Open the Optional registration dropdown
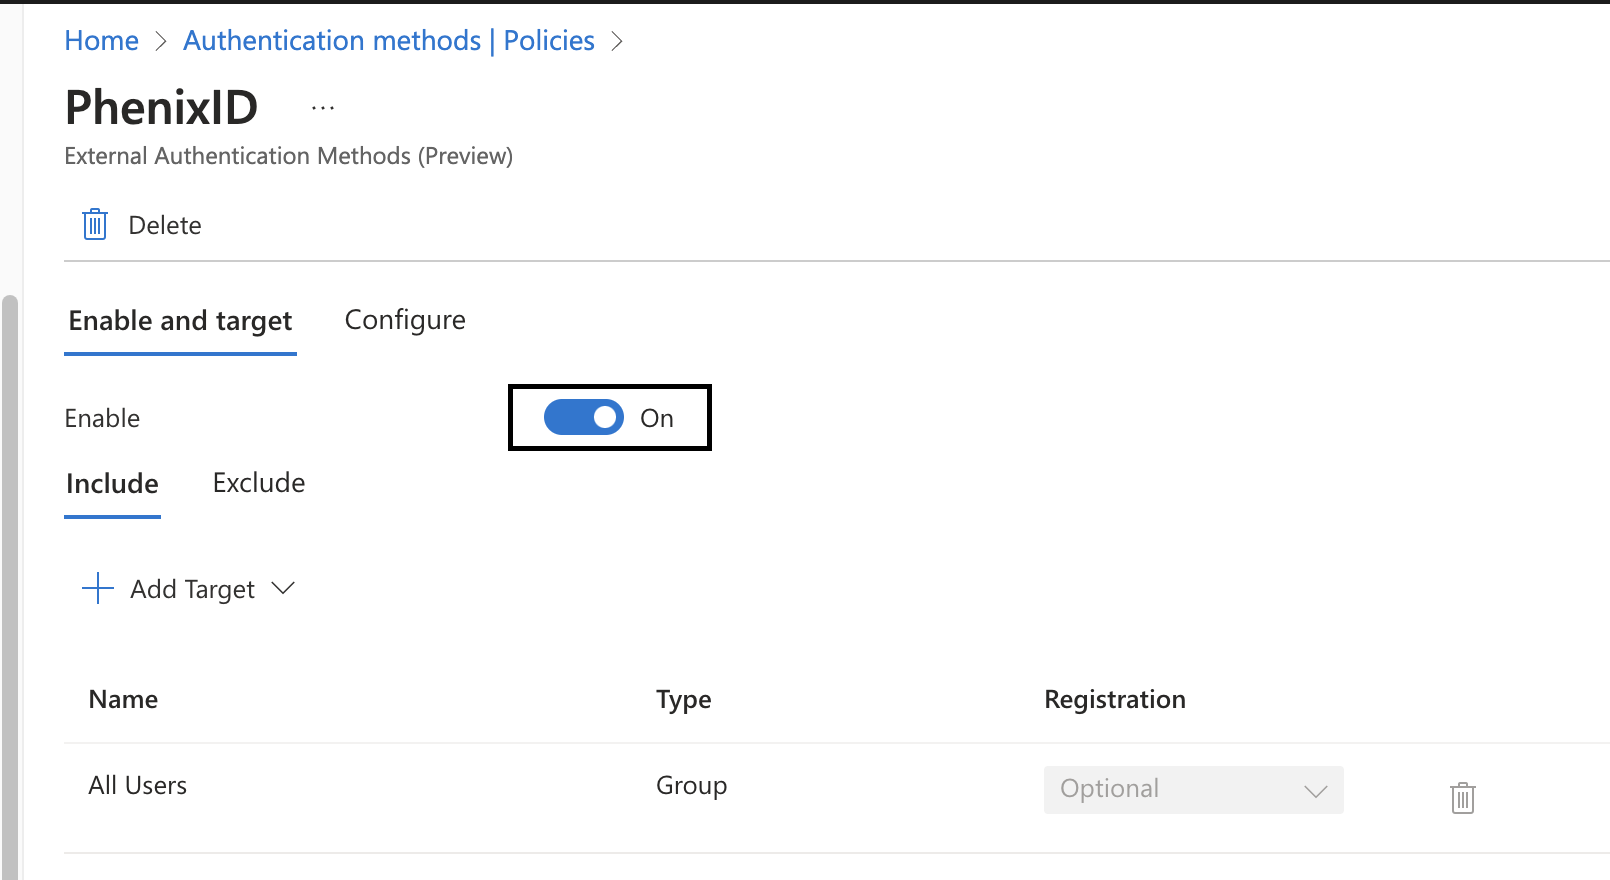Viewport: 1610px width, 880px height. (x=1193, y=789)
